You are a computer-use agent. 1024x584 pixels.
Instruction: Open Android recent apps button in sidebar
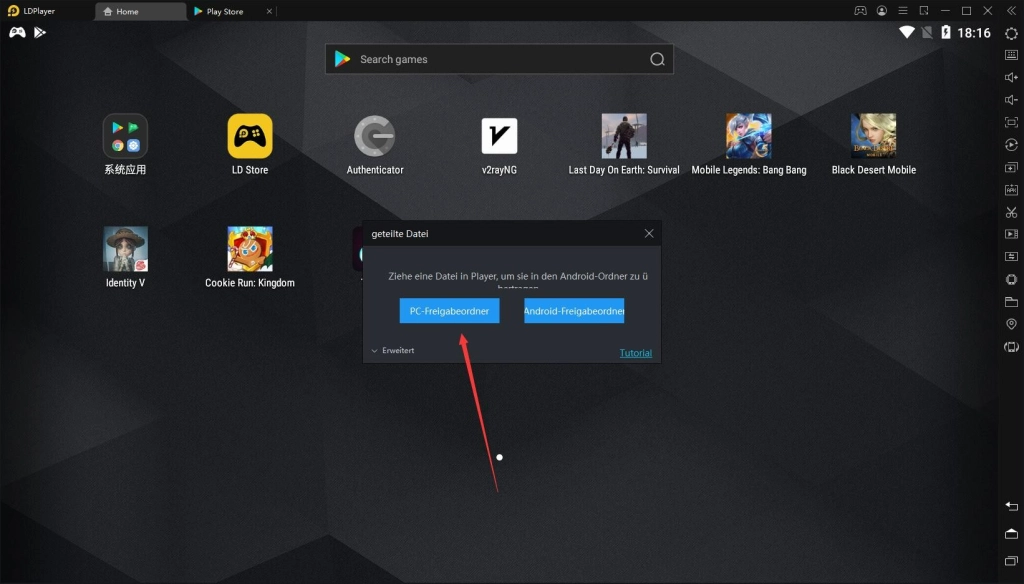(x=1011, y=560)
